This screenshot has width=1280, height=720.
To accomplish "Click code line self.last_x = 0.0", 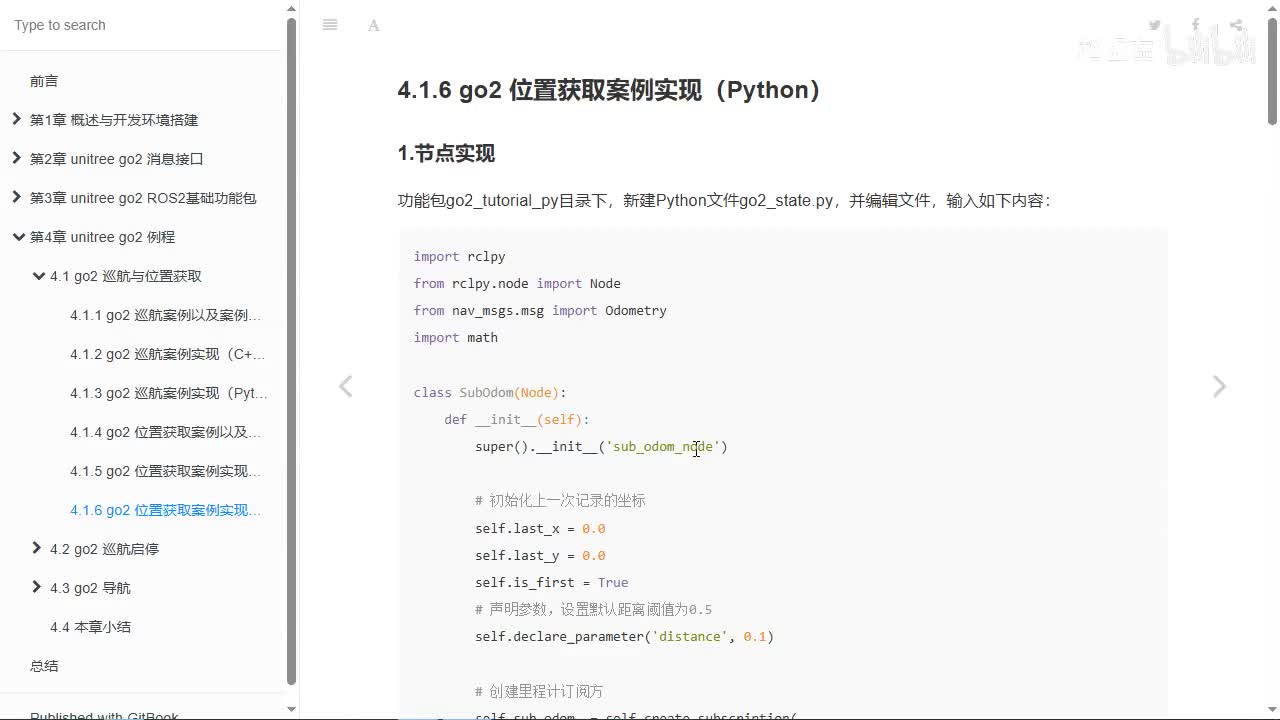I will tap(540, 529).
